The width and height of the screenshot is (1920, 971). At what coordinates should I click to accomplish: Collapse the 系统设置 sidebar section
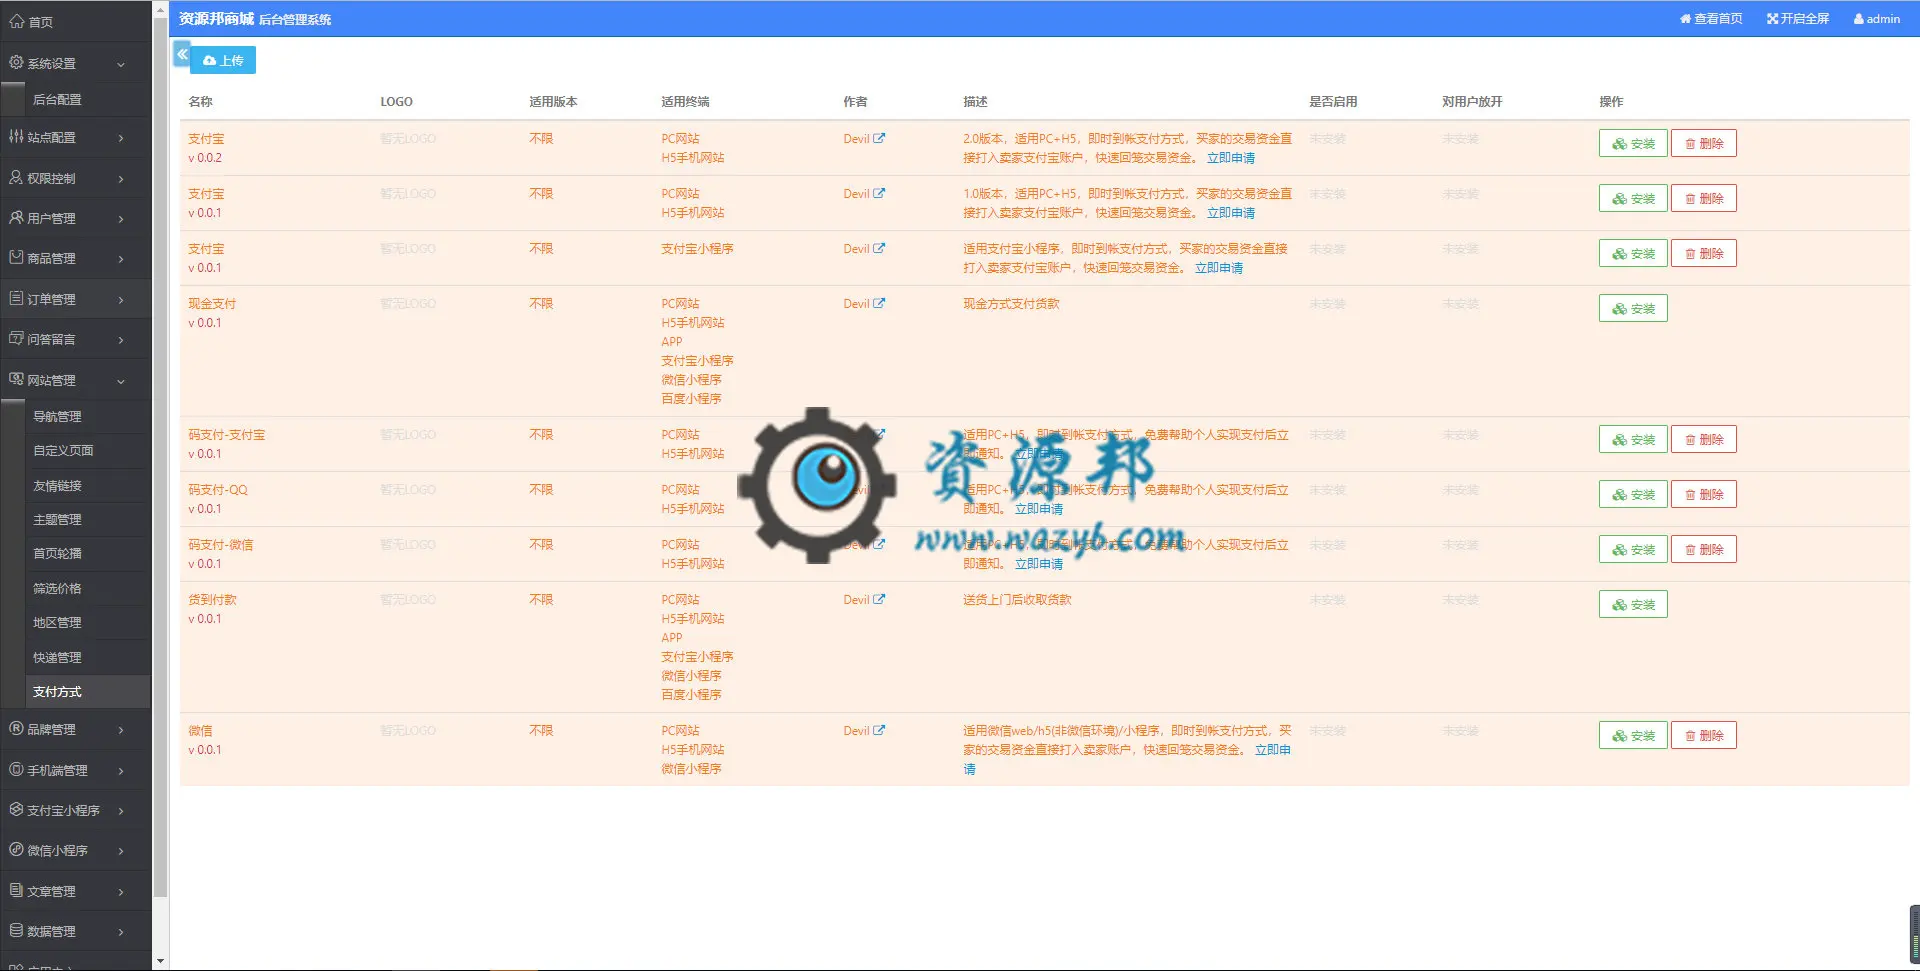point(75,63)
